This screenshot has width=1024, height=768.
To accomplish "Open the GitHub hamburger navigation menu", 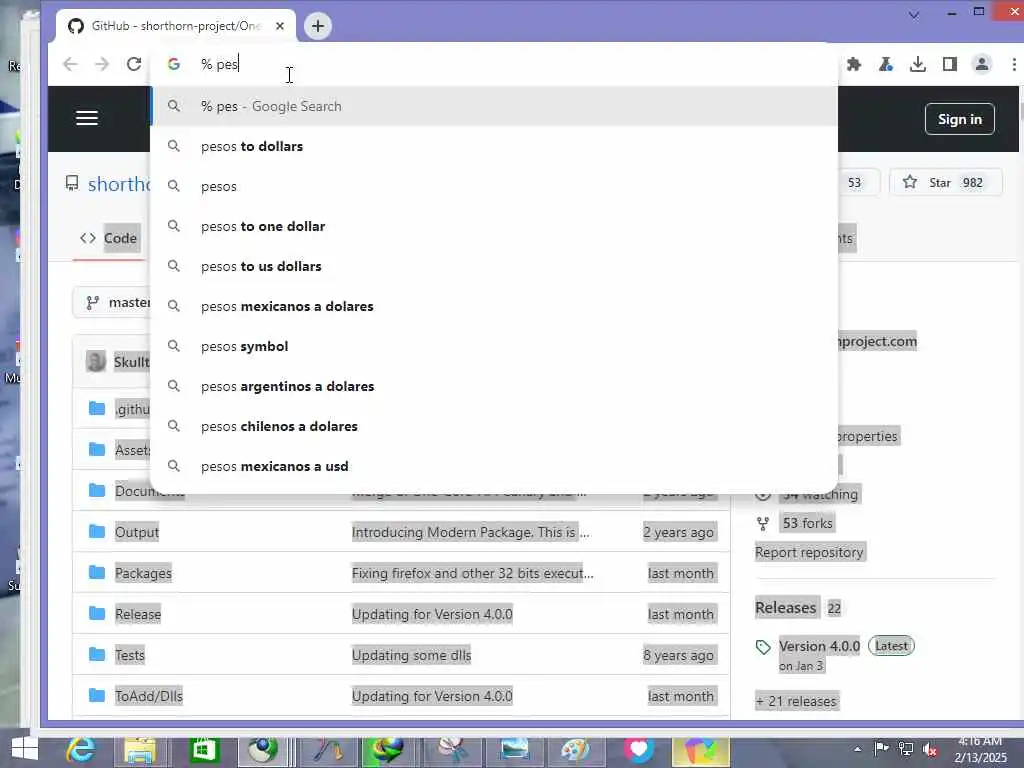I will [x=87, y=118].
